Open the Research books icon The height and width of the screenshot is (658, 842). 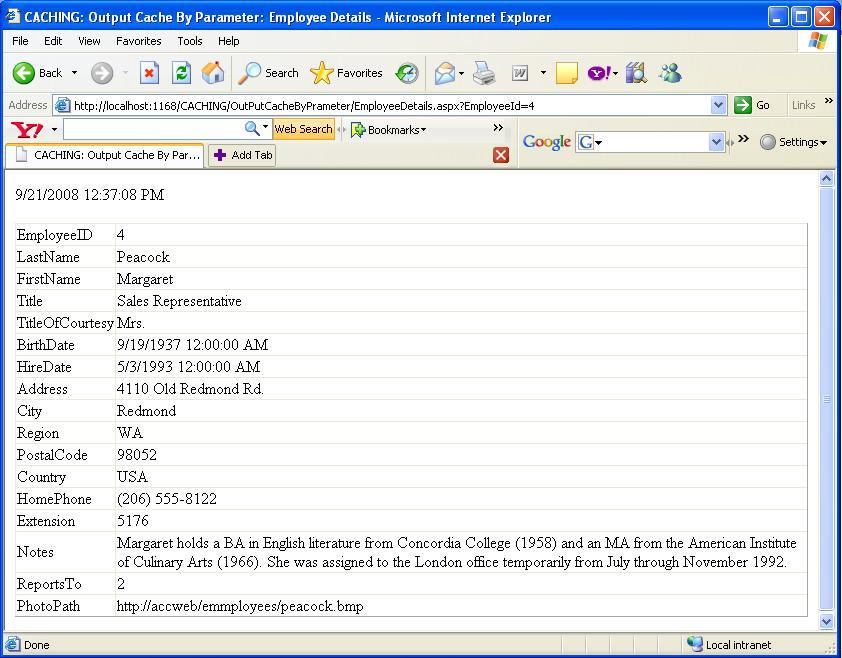636,73
